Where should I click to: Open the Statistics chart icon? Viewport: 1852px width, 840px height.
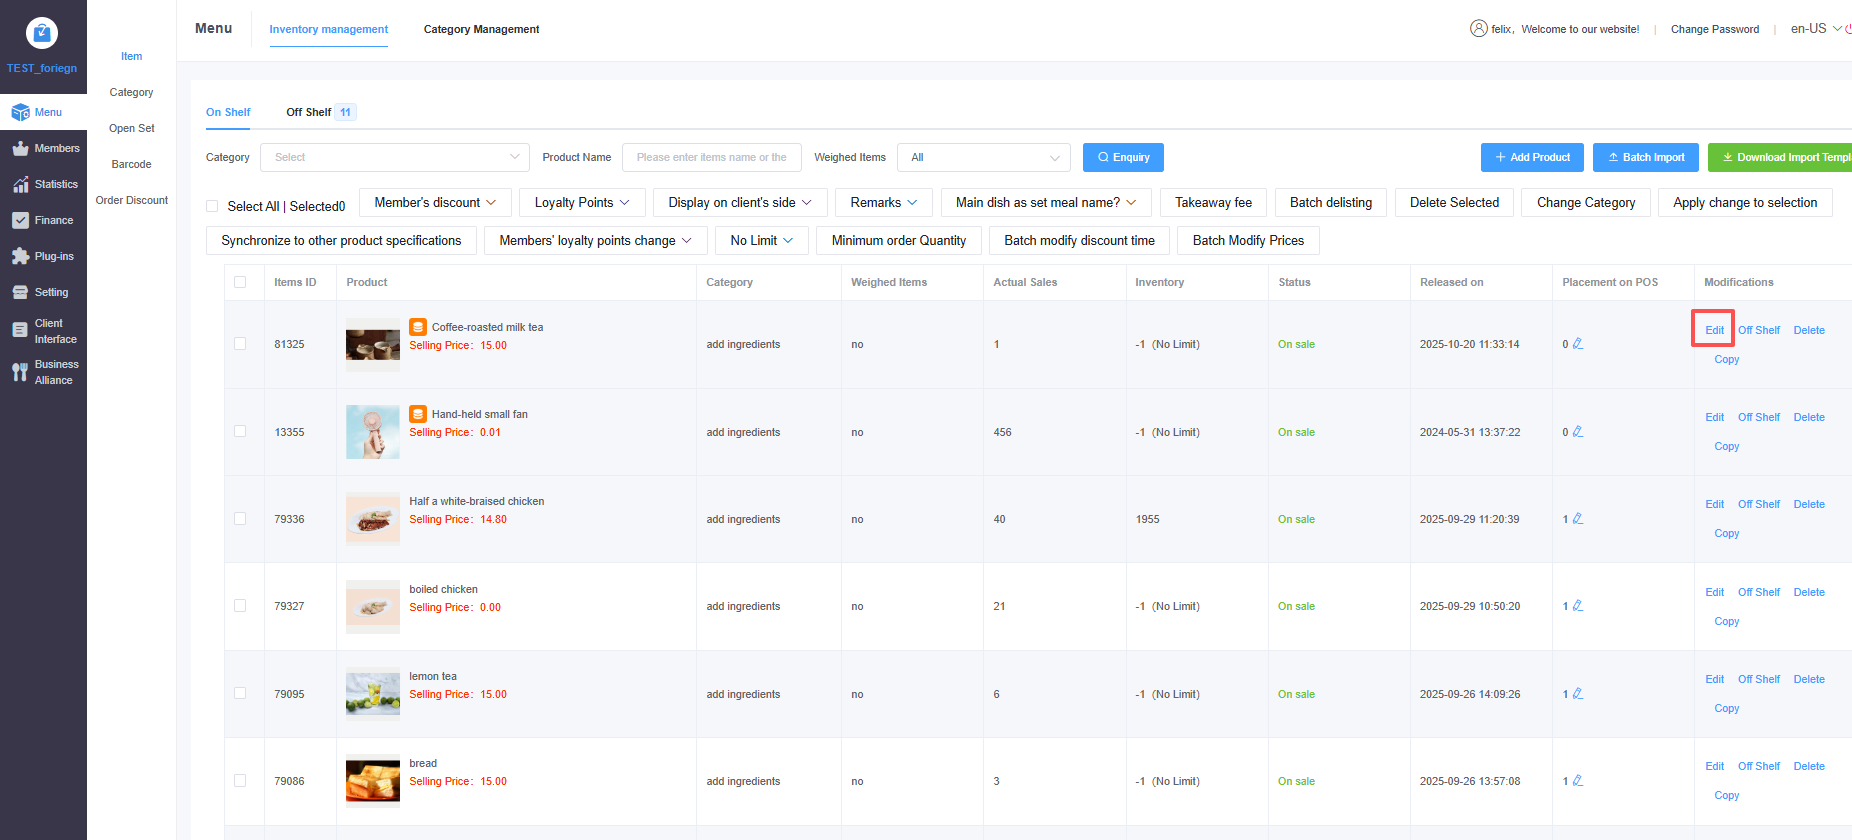tap(20, 185)
